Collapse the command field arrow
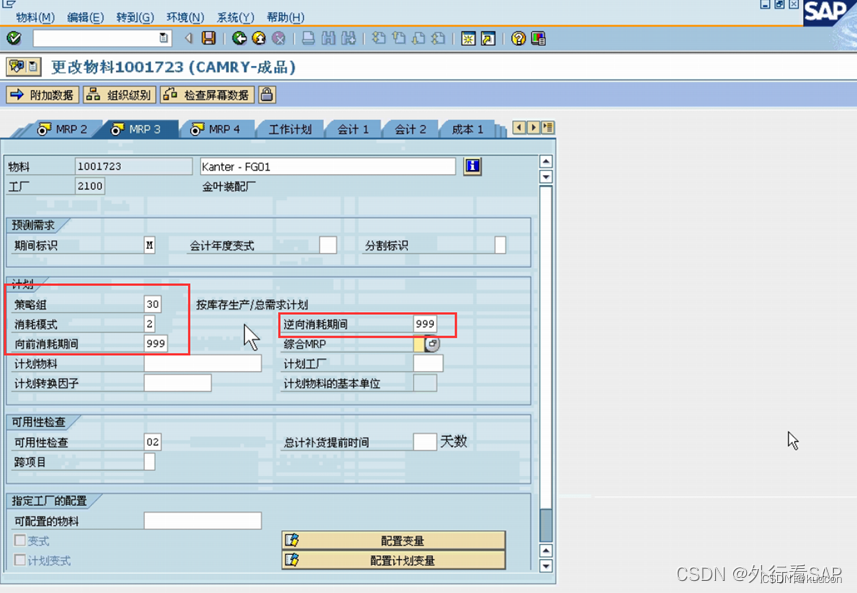This screenshot has height=593, width=857. [x=189, y=38]
